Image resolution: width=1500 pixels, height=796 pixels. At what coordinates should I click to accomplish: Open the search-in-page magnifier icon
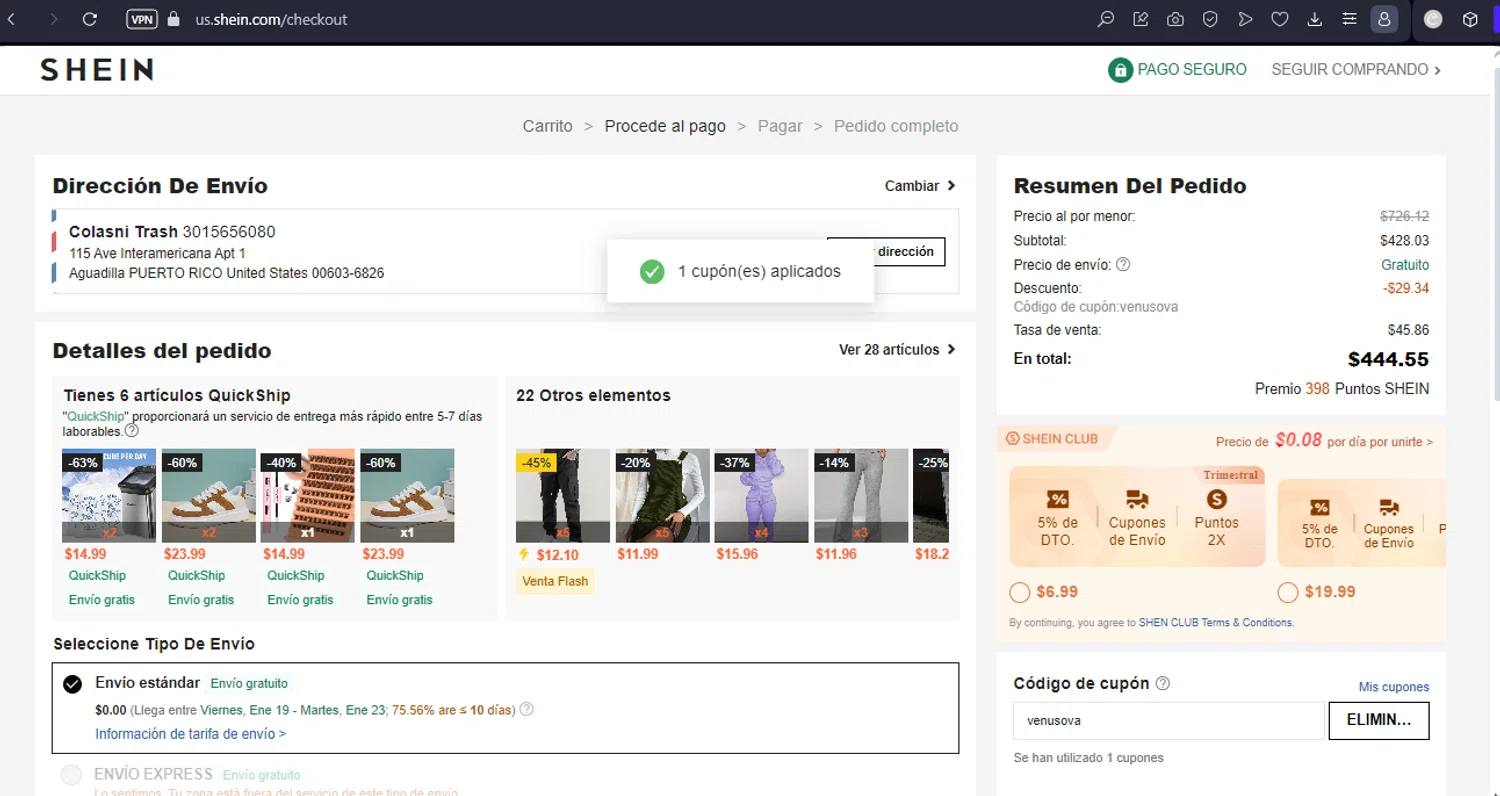[1106, 19]
